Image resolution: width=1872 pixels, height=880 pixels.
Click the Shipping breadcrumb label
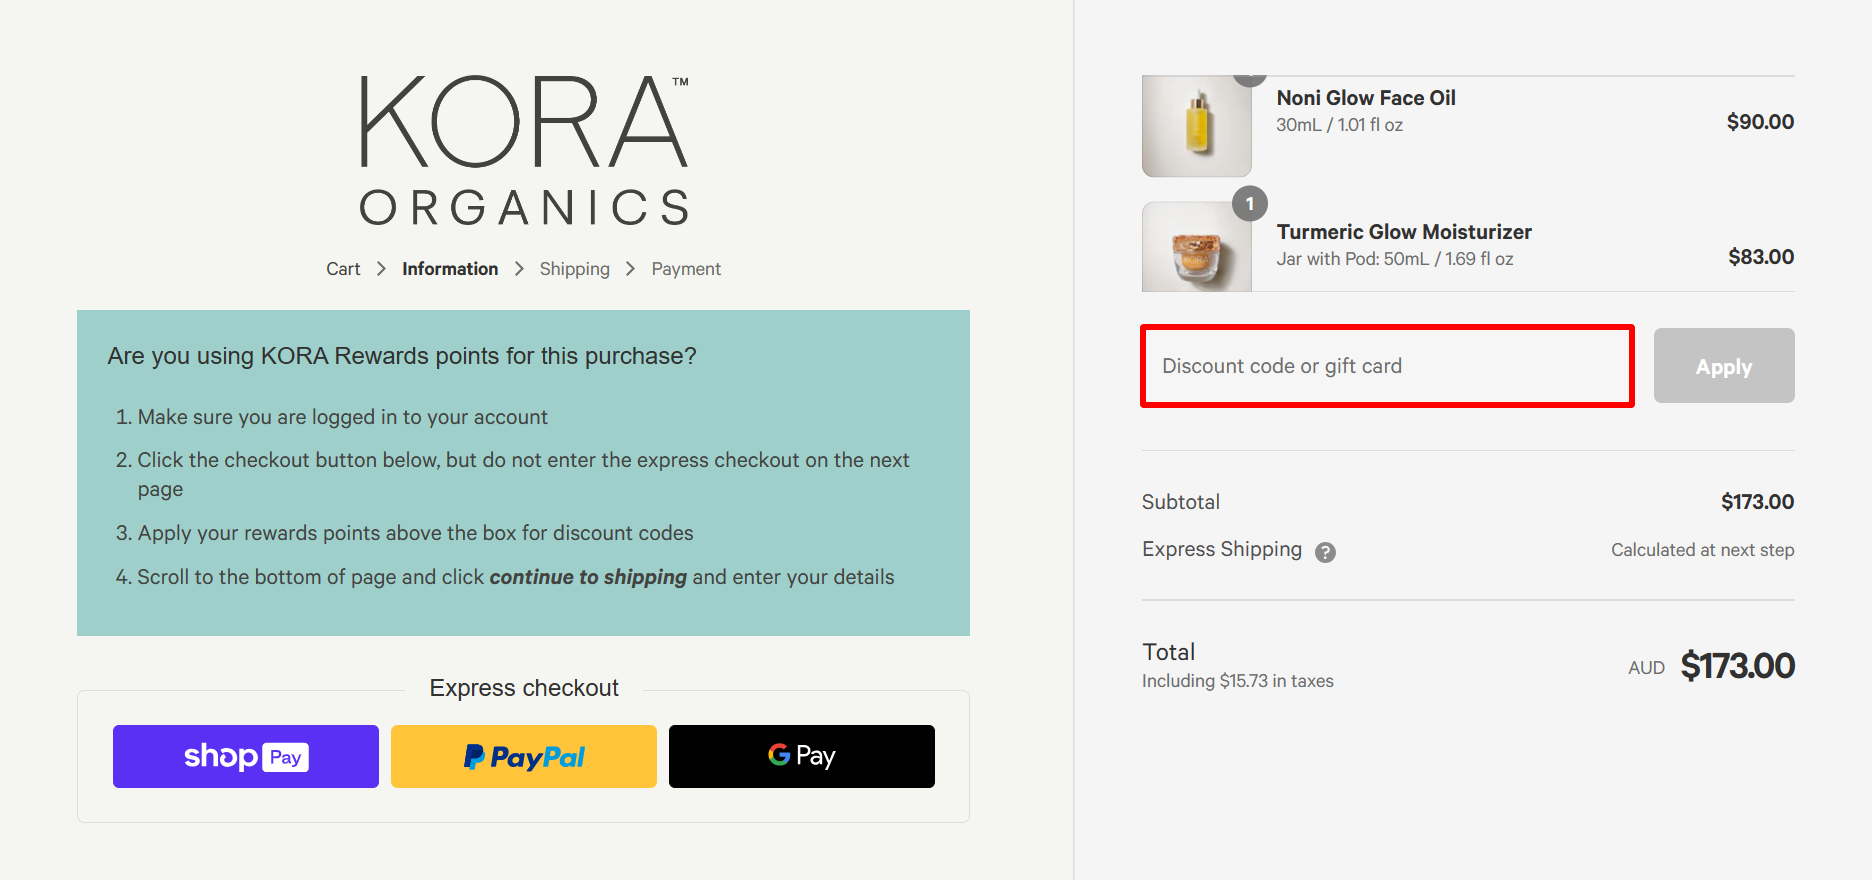pos(574,268)
